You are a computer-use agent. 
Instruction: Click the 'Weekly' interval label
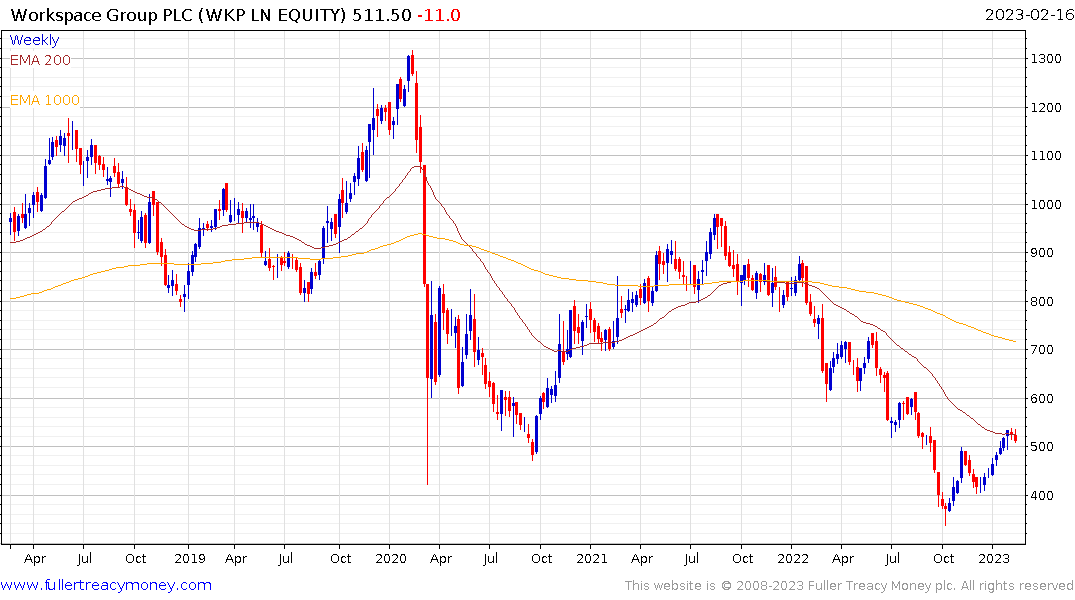coord(34,40)
